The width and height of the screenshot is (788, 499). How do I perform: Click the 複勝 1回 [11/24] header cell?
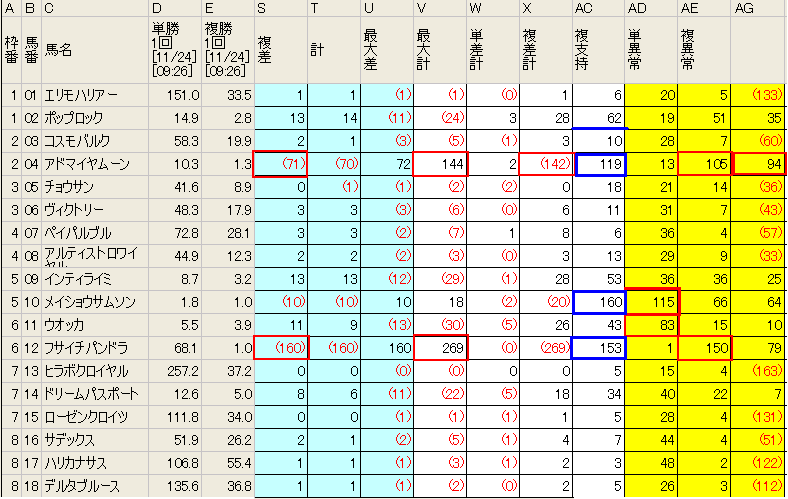pos(228,50)
